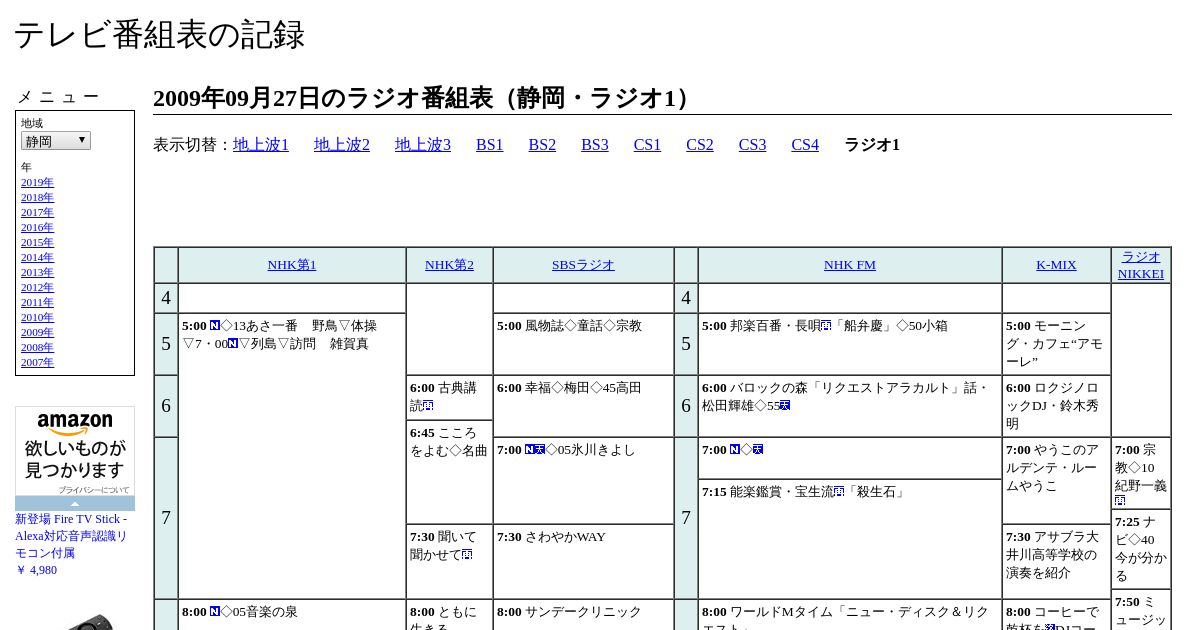Open the 2010年 archive link
The width and height of the screenshot is (1200, 630).
(x=37, y=318)
